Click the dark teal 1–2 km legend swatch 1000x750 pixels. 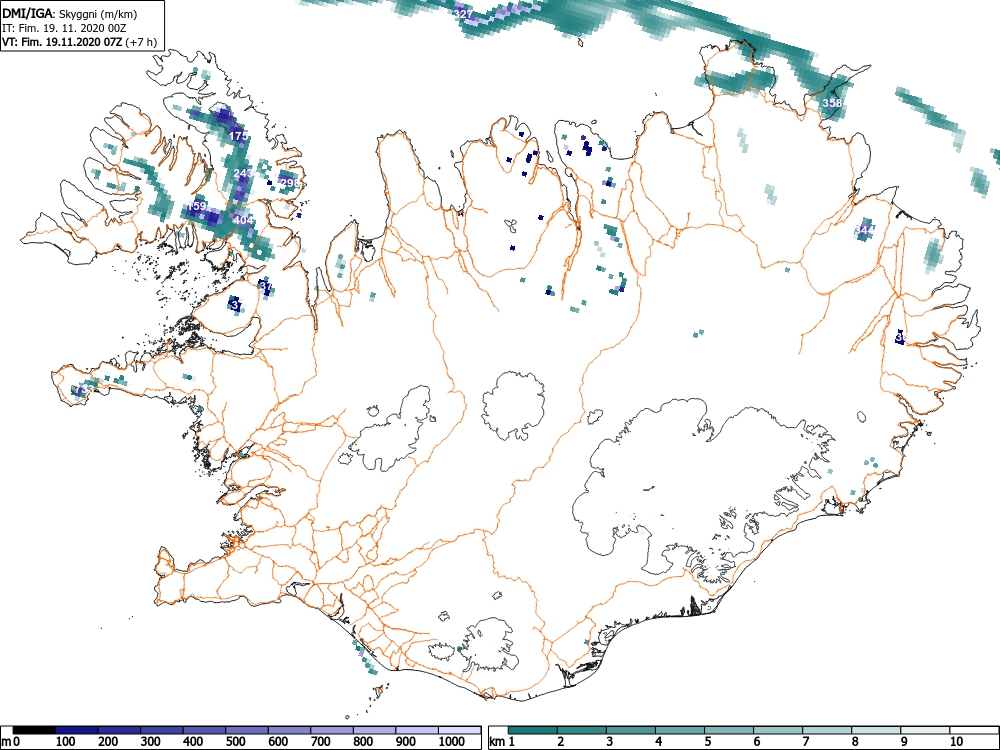point(533,730)
